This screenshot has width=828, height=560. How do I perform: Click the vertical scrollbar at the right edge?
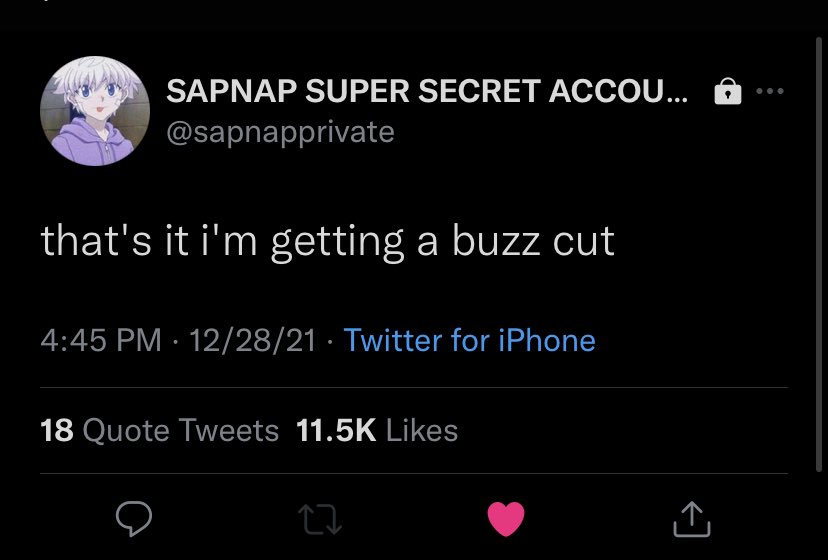tap(819, 255)
